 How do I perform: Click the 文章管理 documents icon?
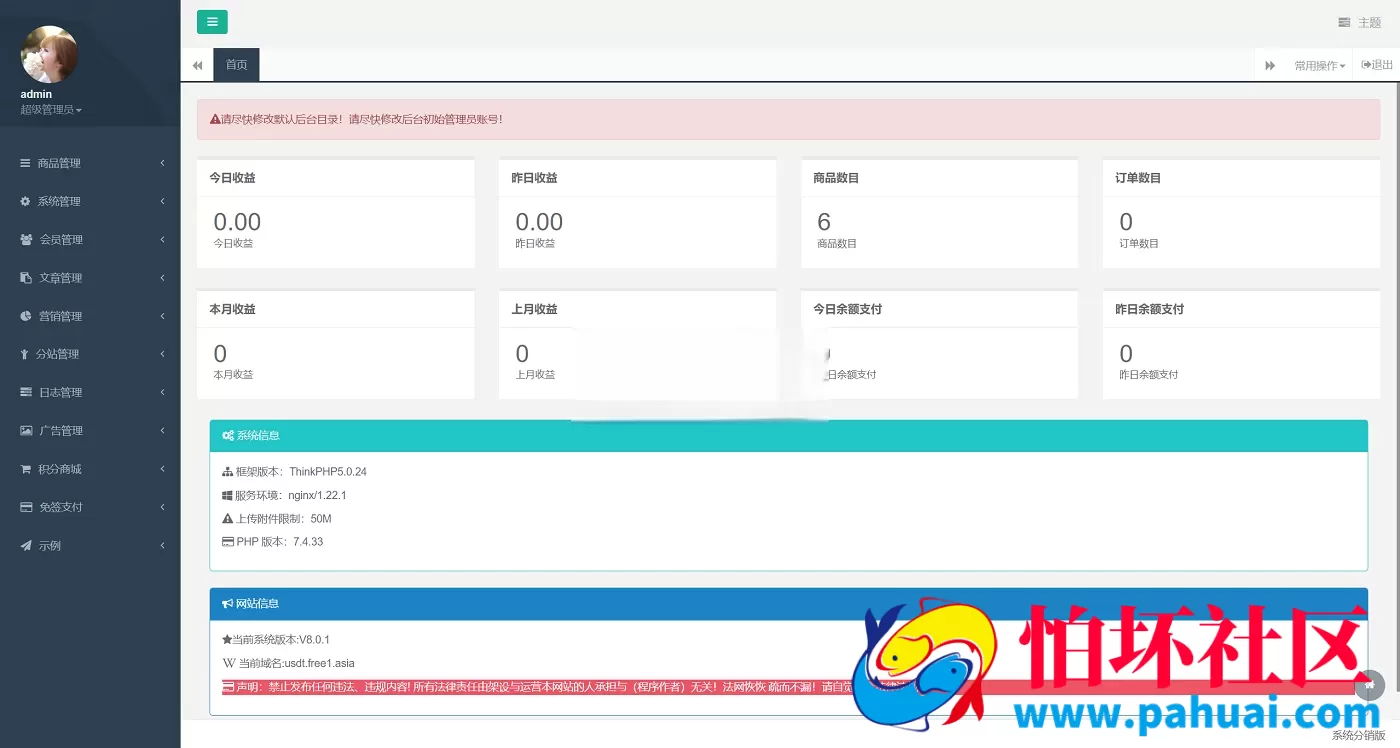(26, 278)
